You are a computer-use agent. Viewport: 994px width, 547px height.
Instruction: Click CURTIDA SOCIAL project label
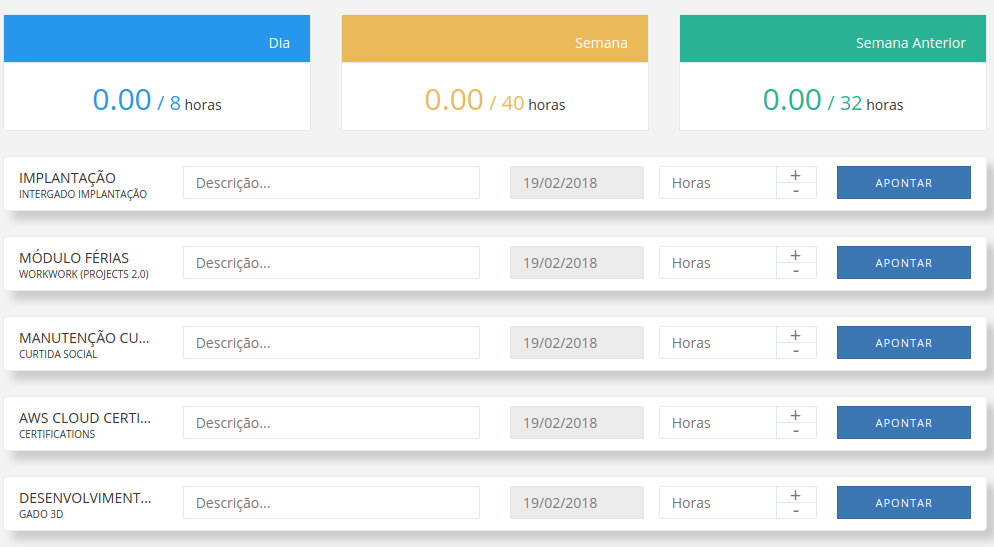[x=58, y=354]
